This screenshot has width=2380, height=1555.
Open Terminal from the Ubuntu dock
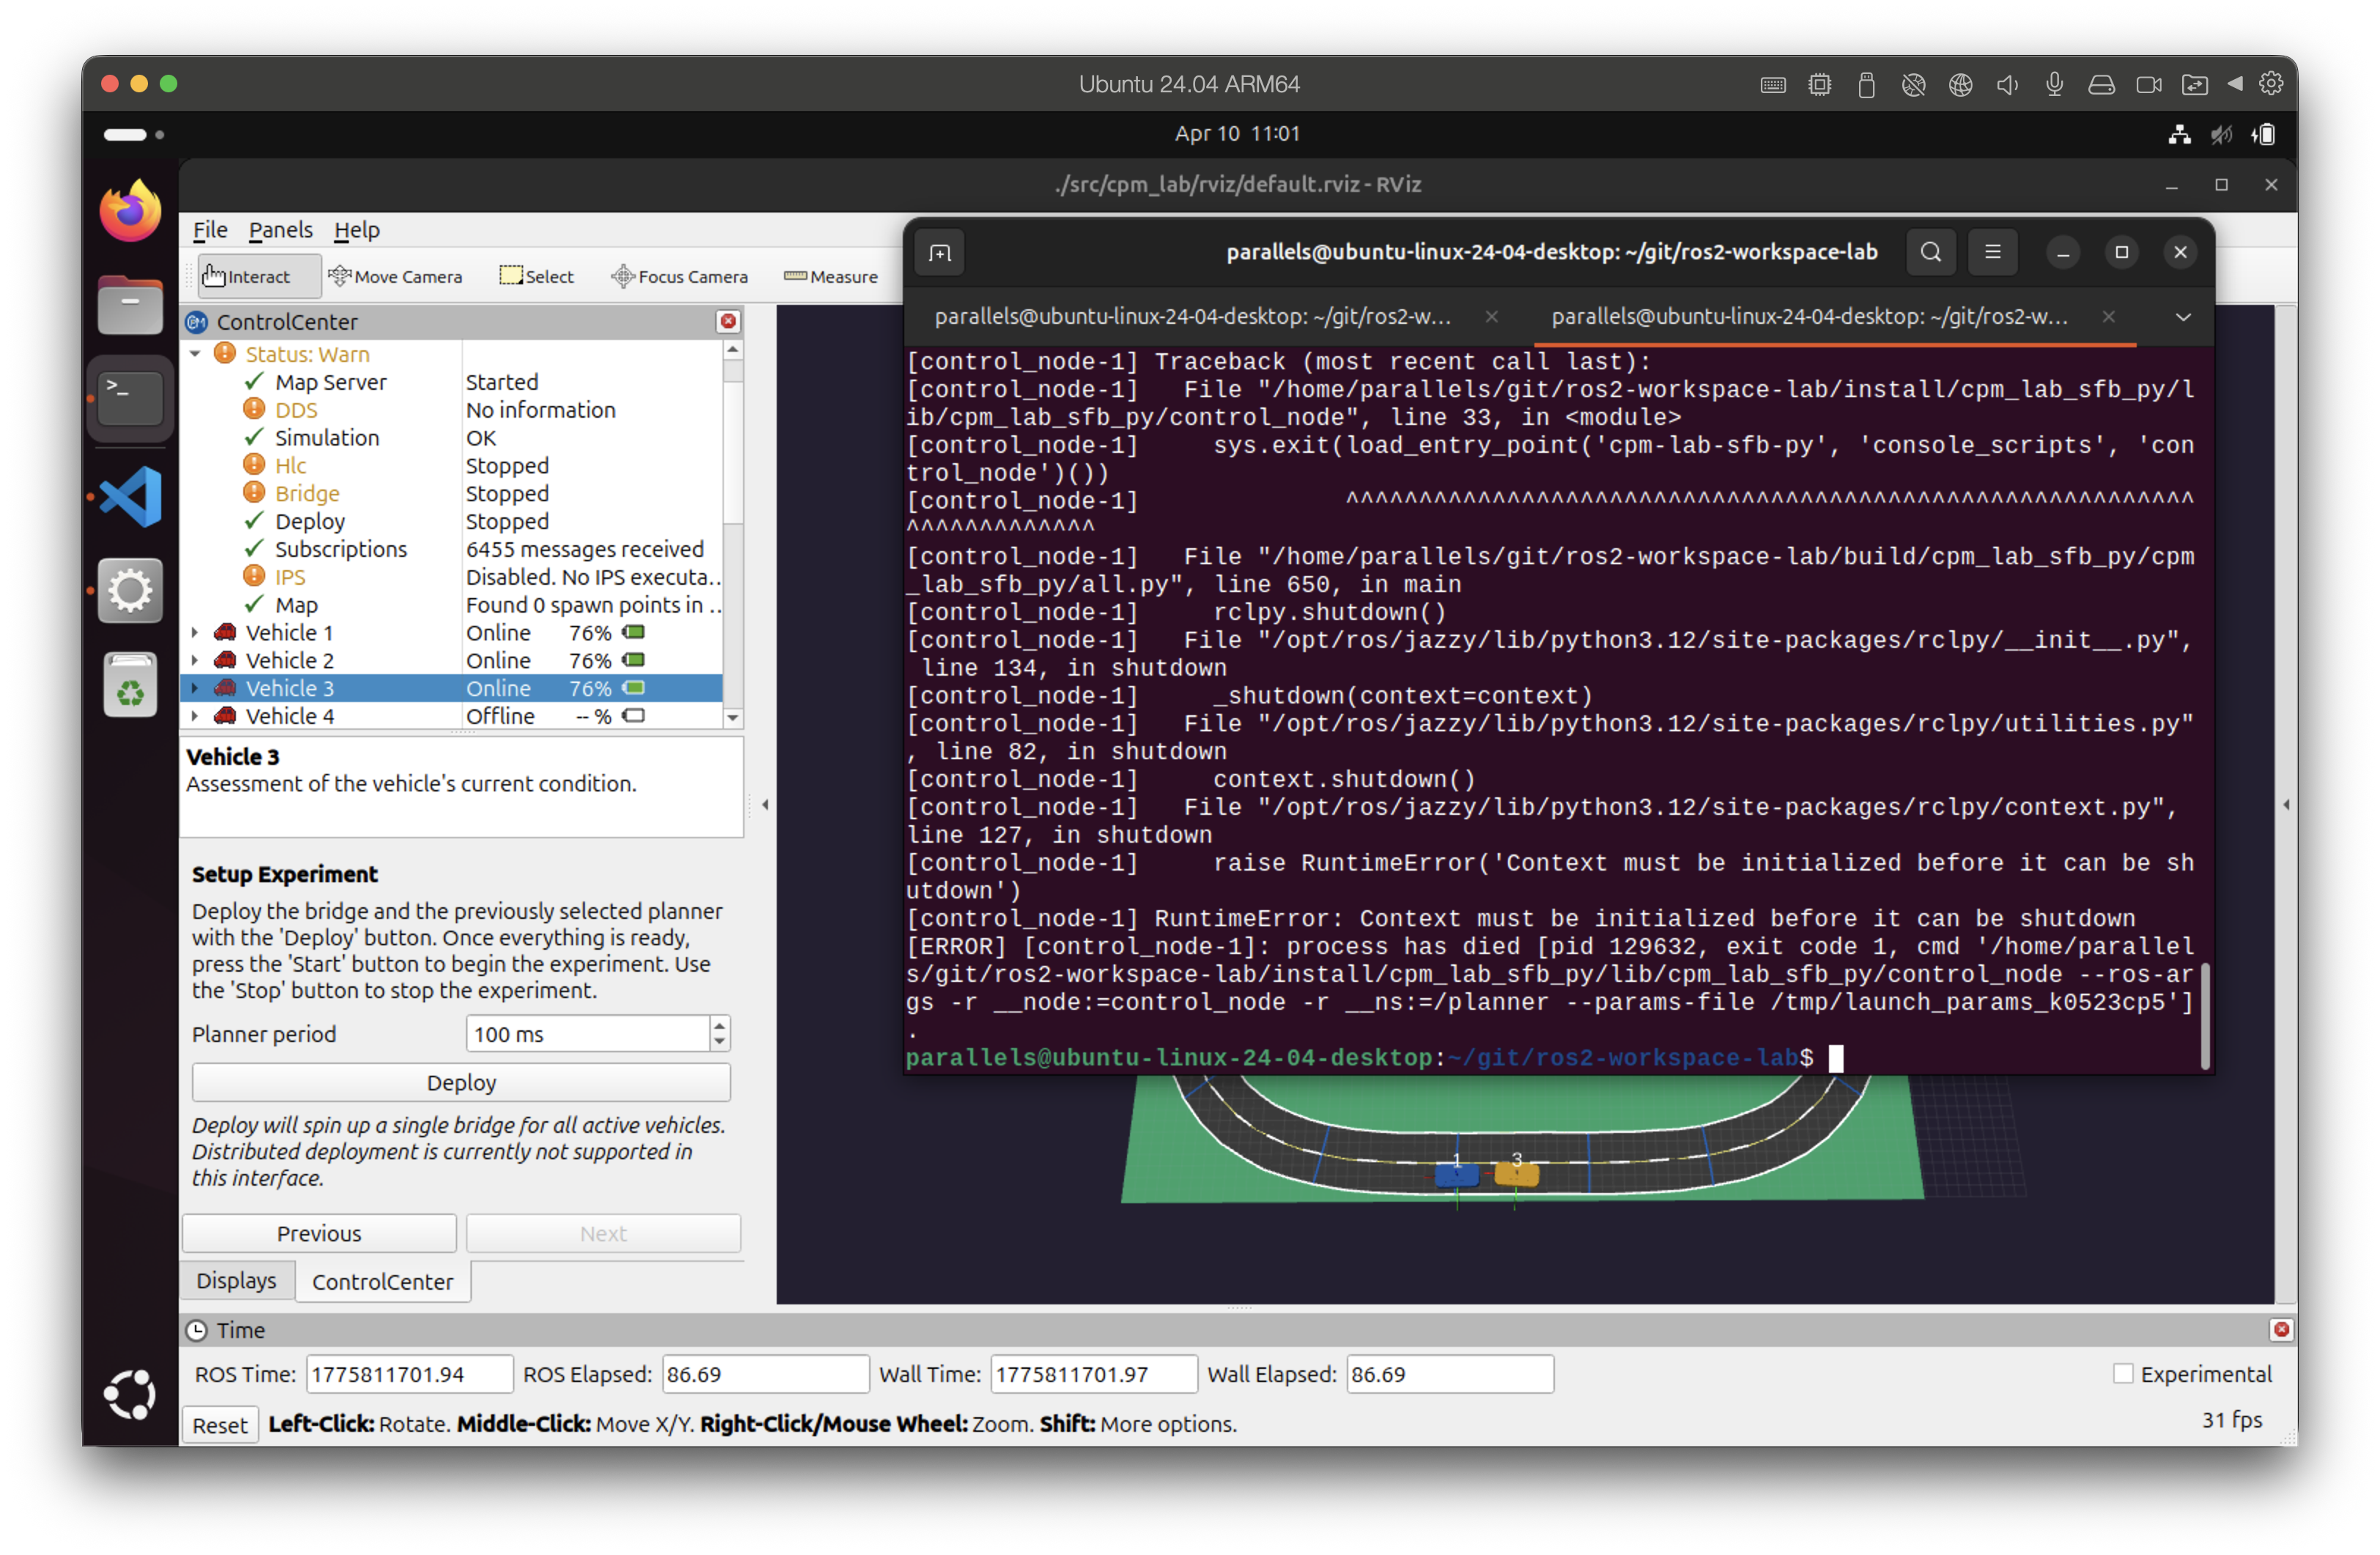131,398
